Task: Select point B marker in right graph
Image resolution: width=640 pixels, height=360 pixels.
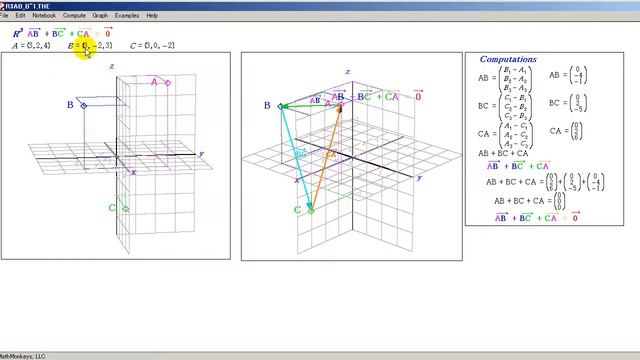Action: click(x=280, y=106)
